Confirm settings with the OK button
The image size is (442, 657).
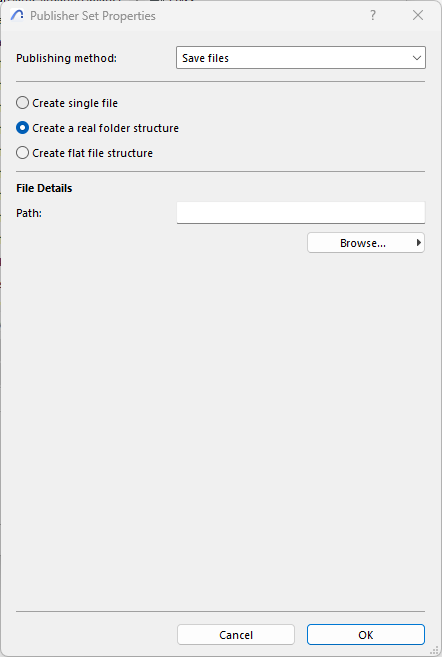(366, 635)
